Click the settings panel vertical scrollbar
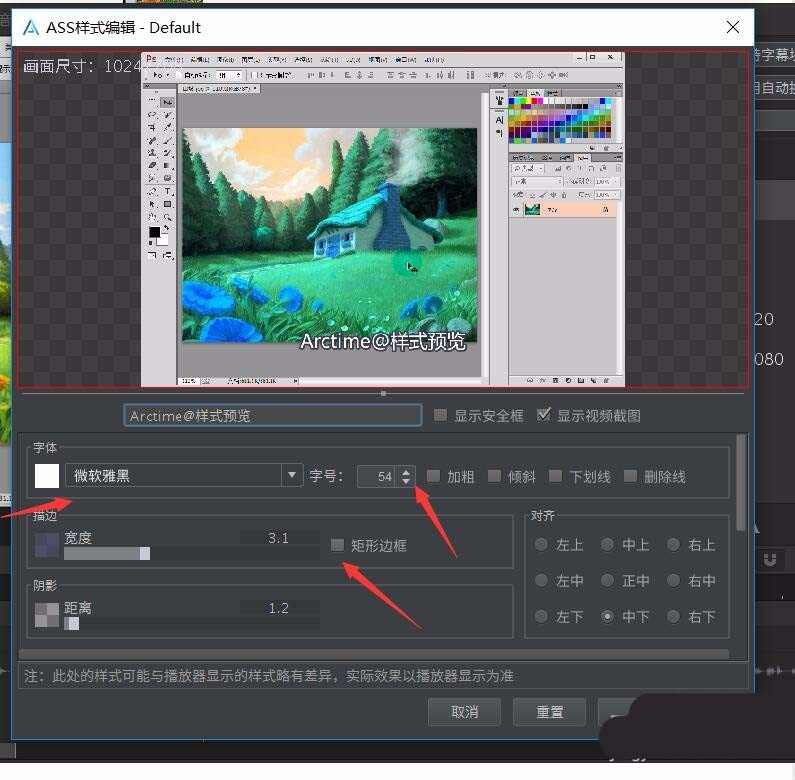The width and height of the screenshot is (795, 780). 741,482
